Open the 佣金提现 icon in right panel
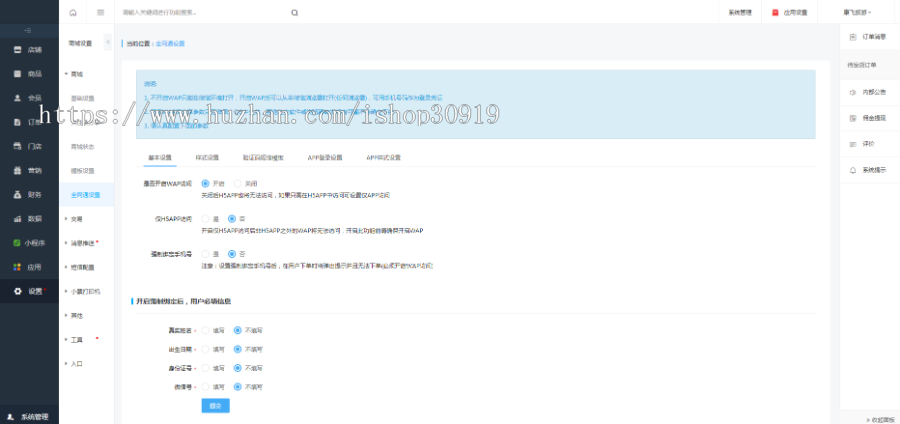 pyautogui.click(x=853, y=118)
